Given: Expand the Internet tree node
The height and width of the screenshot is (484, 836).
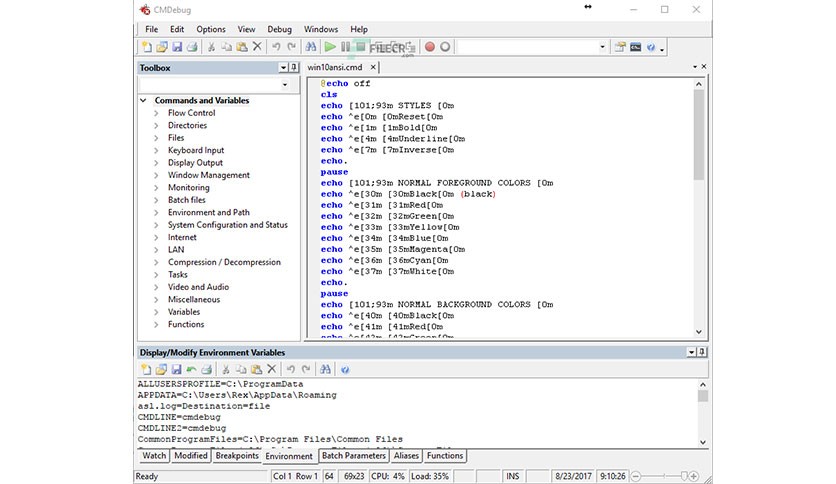Looking at the screenshot, I should point(156,237).
